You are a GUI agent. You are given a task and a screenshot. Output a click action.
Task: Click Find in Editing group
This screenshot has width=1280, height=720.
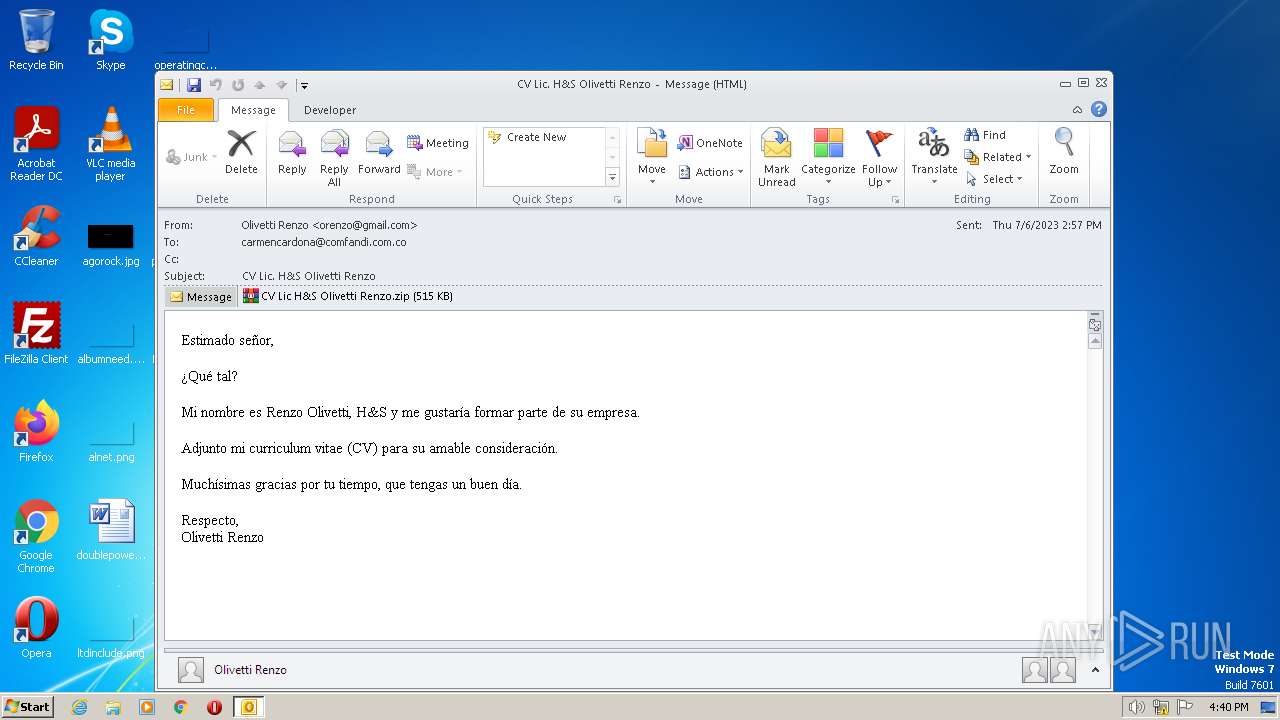[985, 135]
